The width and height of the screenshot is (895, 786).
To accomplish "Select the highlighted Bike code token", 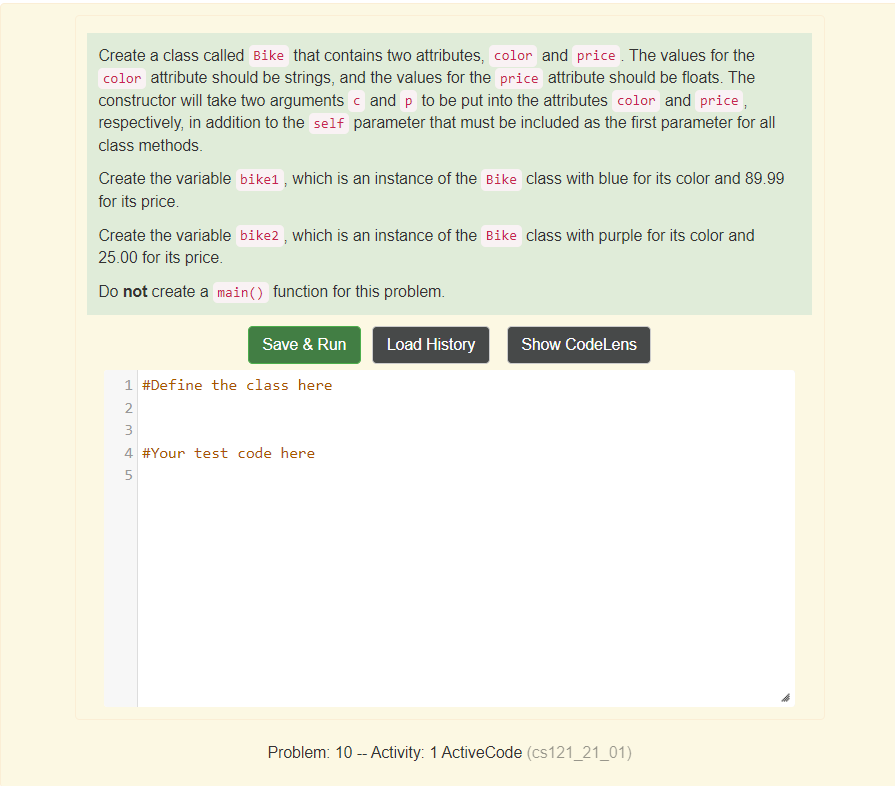I will pos(268,55).
